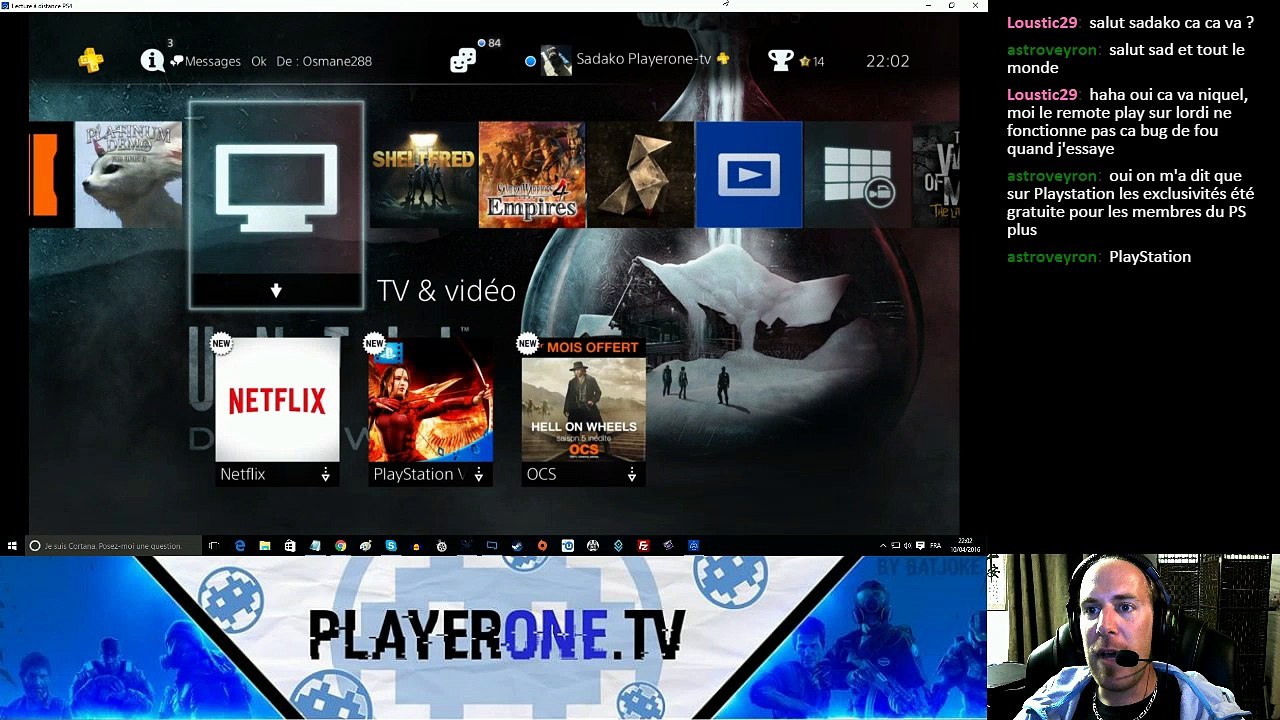Select the profile avatar beside Sadako Playerone-tv
This screenshot has height=720, width=1280.
click(x=556, y=61)
